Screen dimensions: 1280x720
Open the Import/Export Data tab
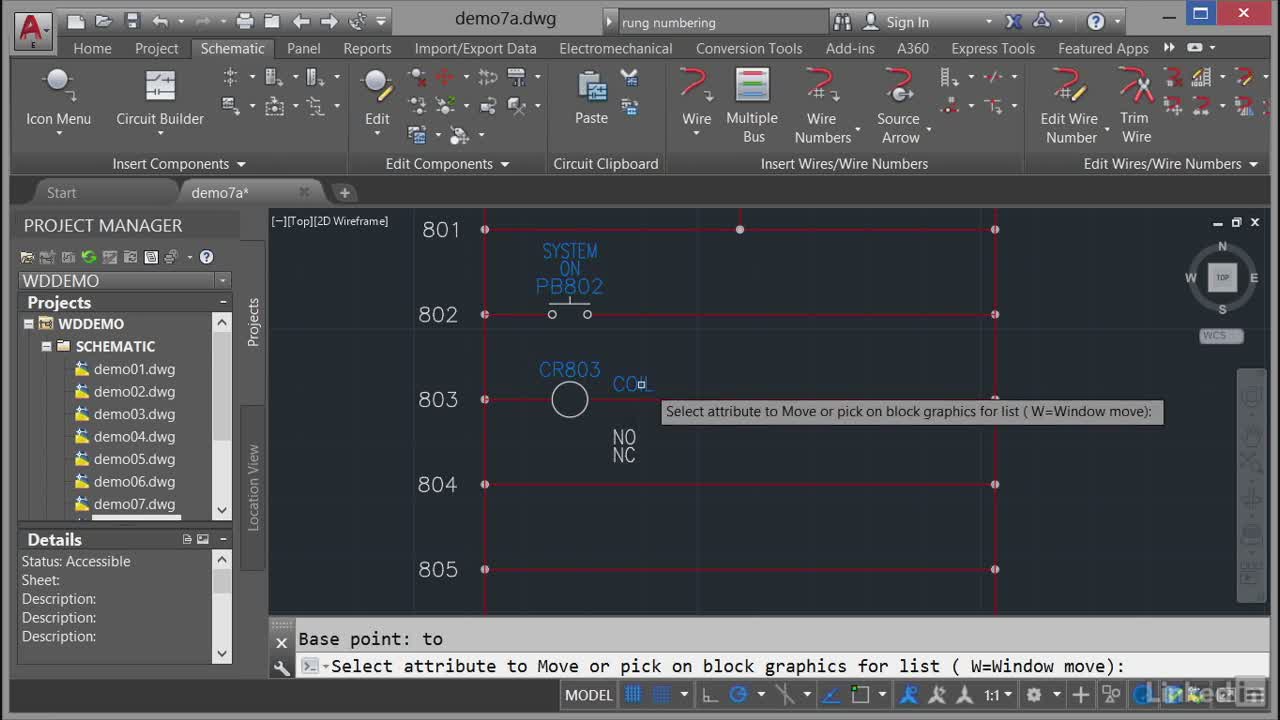[475, 48]
